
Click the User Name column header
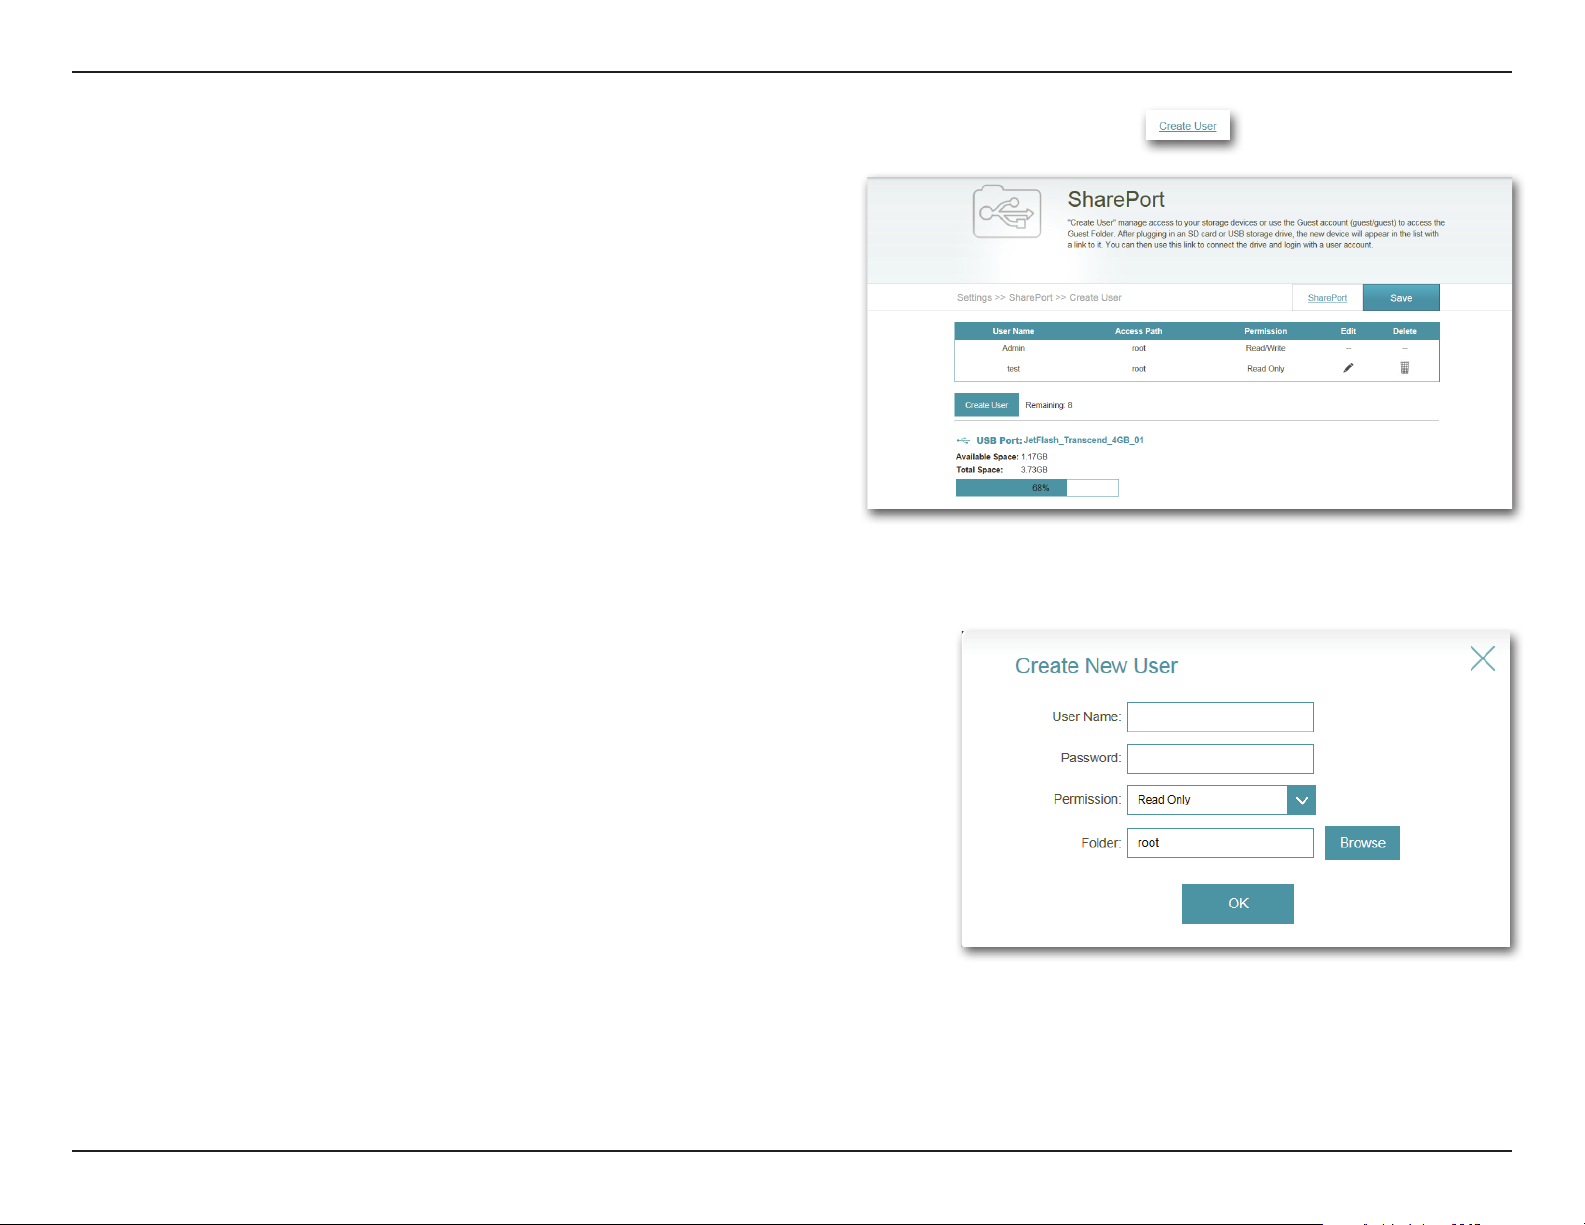pyautogui.click(x=1013, y=331)
